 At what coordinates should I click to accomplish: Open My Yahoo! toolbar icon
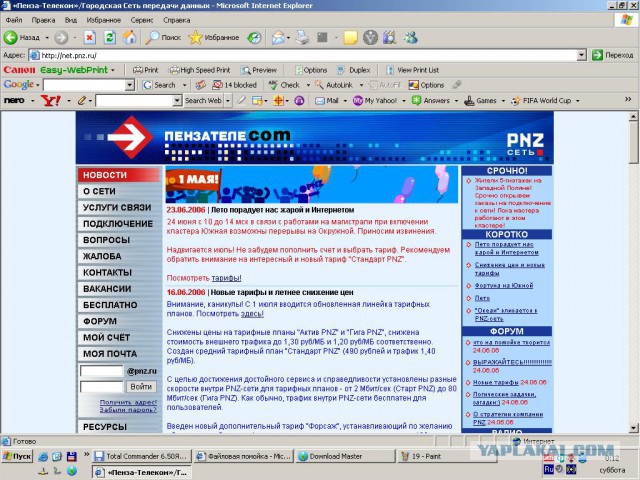pos(358,100)
